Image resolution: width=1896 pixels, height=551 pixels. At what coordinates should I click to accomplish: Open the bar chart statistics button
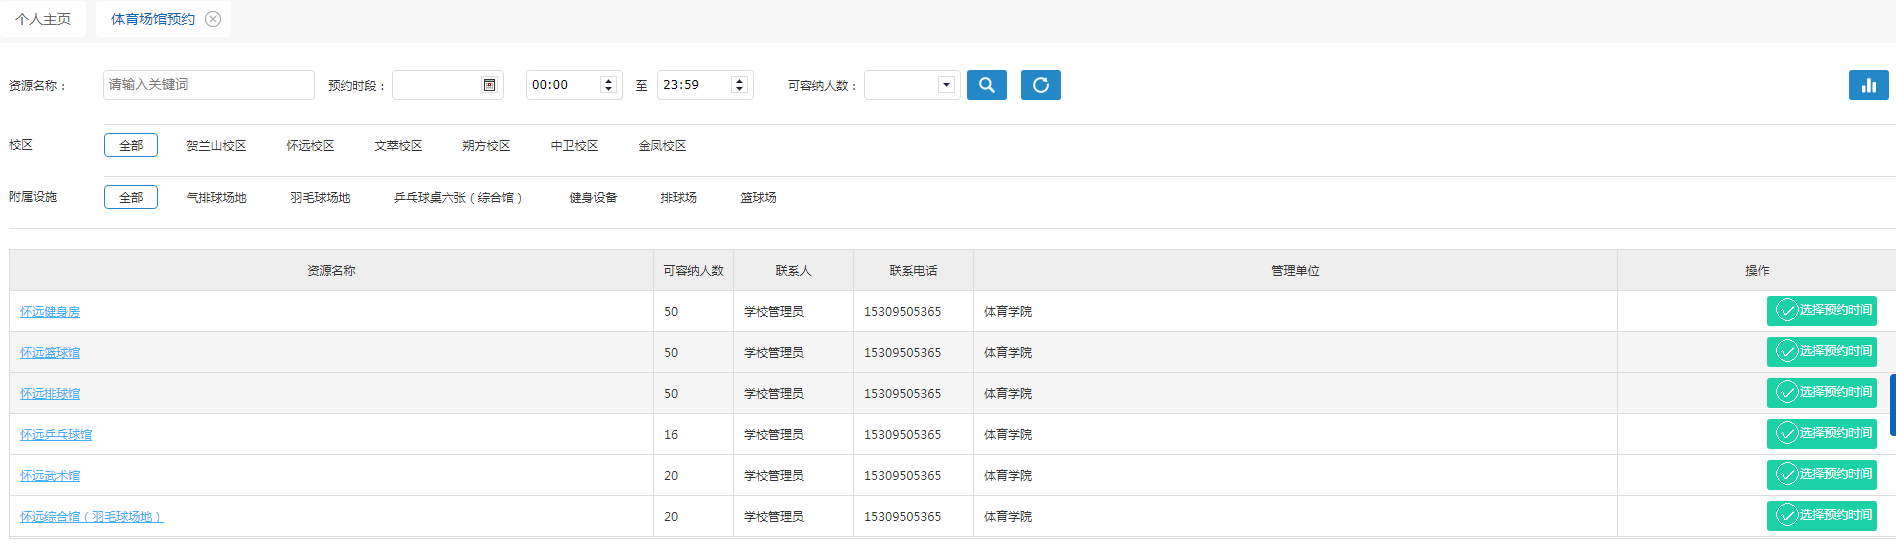[1867, 85]
